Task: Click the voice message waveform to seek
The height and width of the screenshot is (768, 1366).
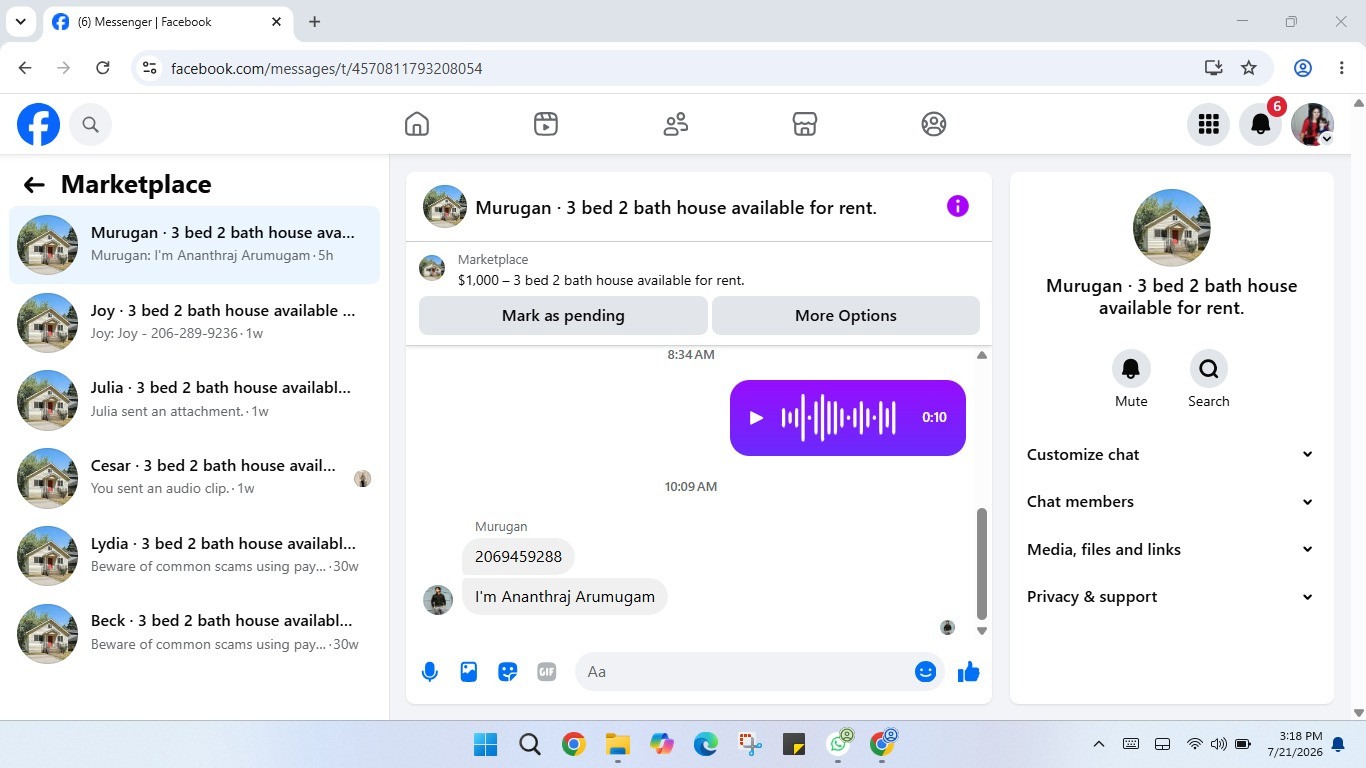Action: click(839, 418)
